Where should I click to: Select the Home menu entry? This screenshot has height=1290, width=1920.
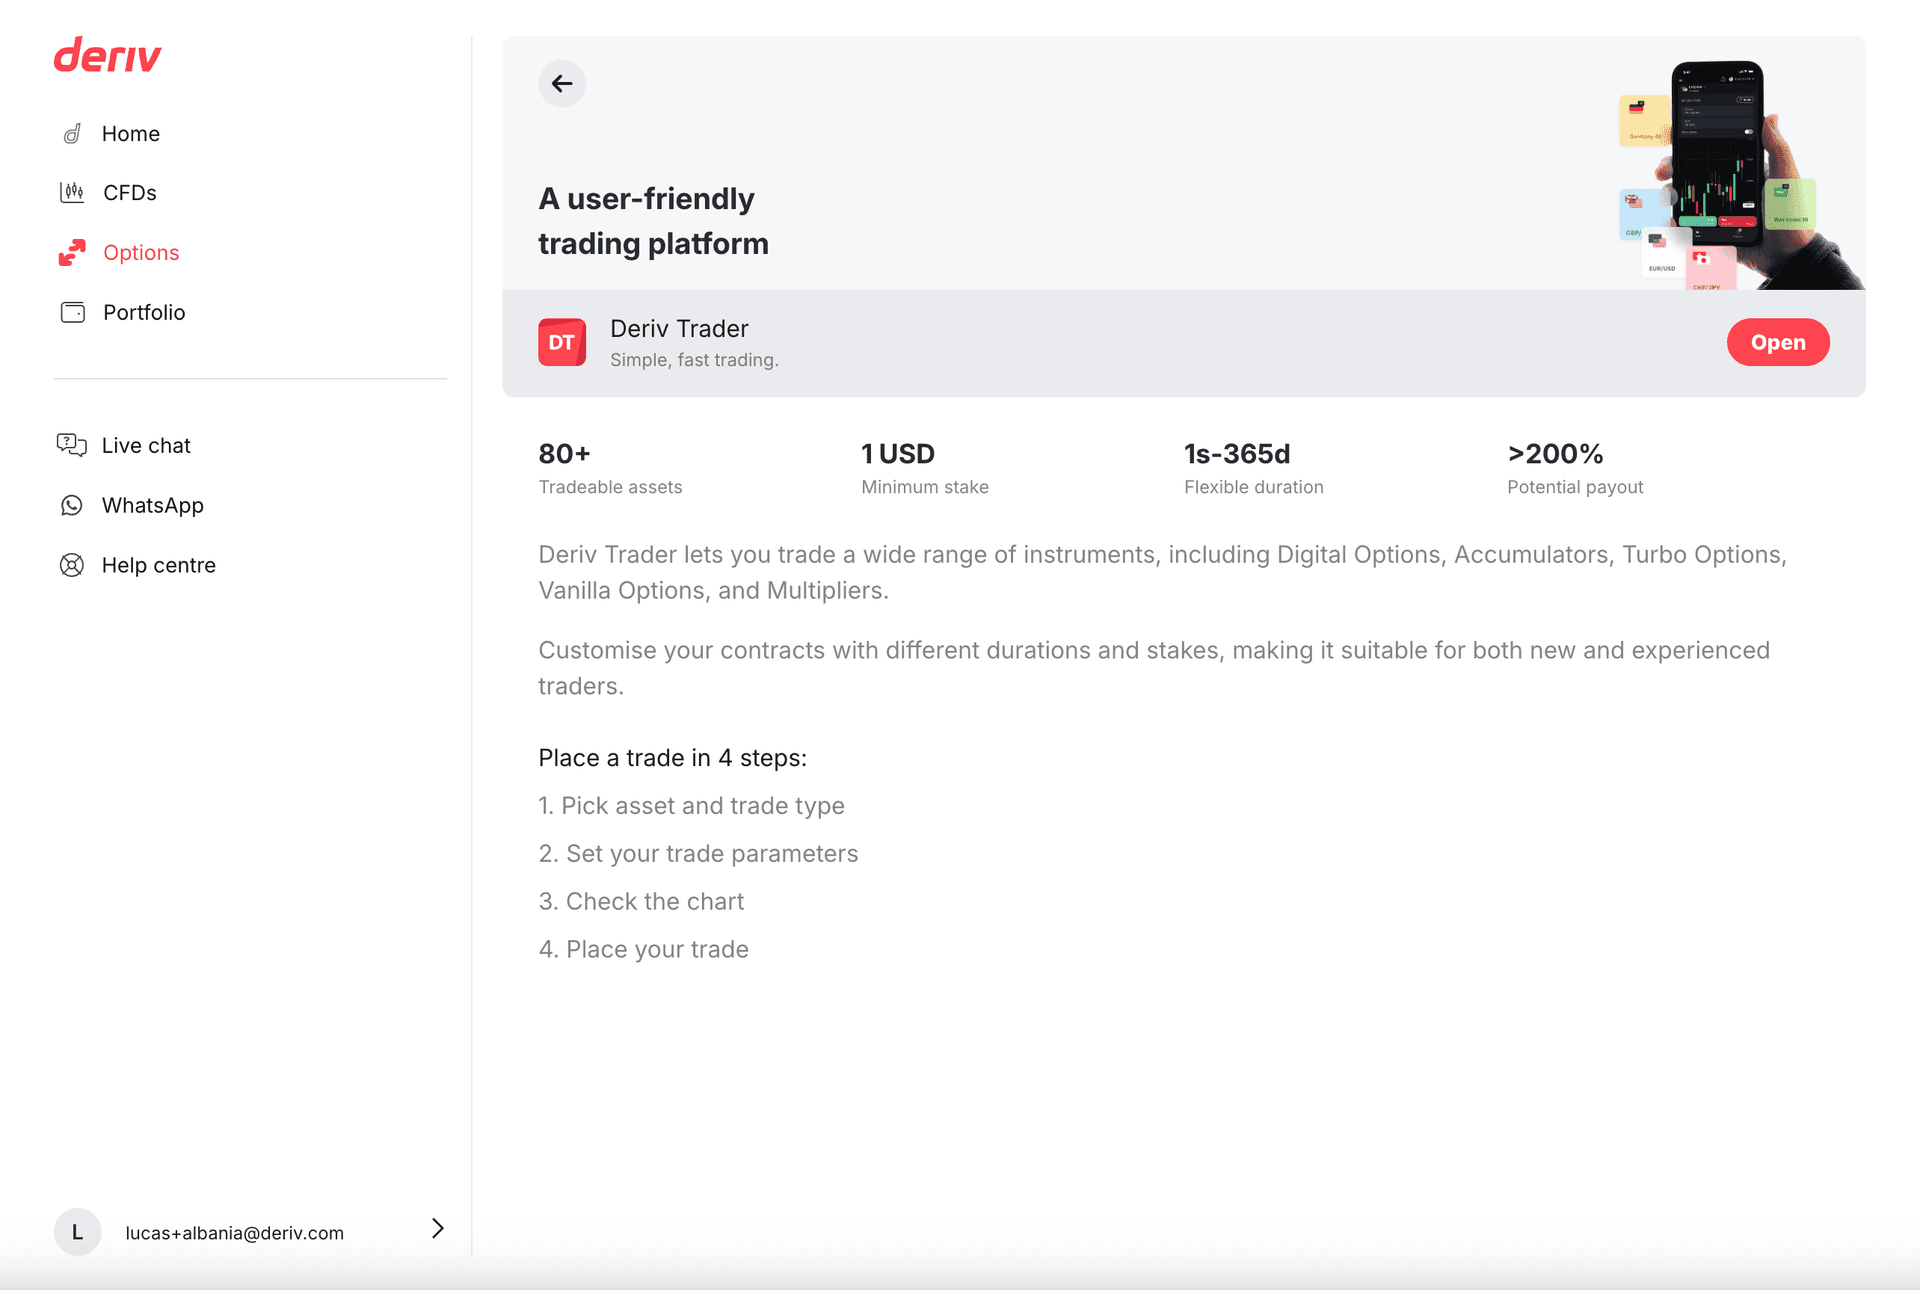point(131,133)
